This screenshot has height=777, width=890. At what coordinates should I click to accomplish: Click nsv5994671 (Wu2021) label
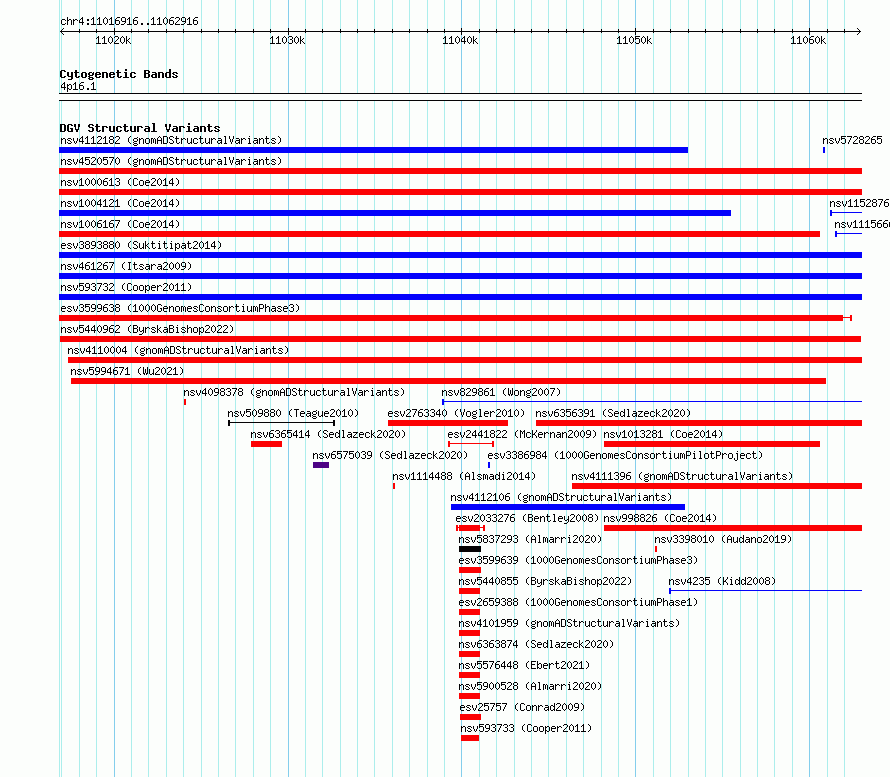point(127,371)
